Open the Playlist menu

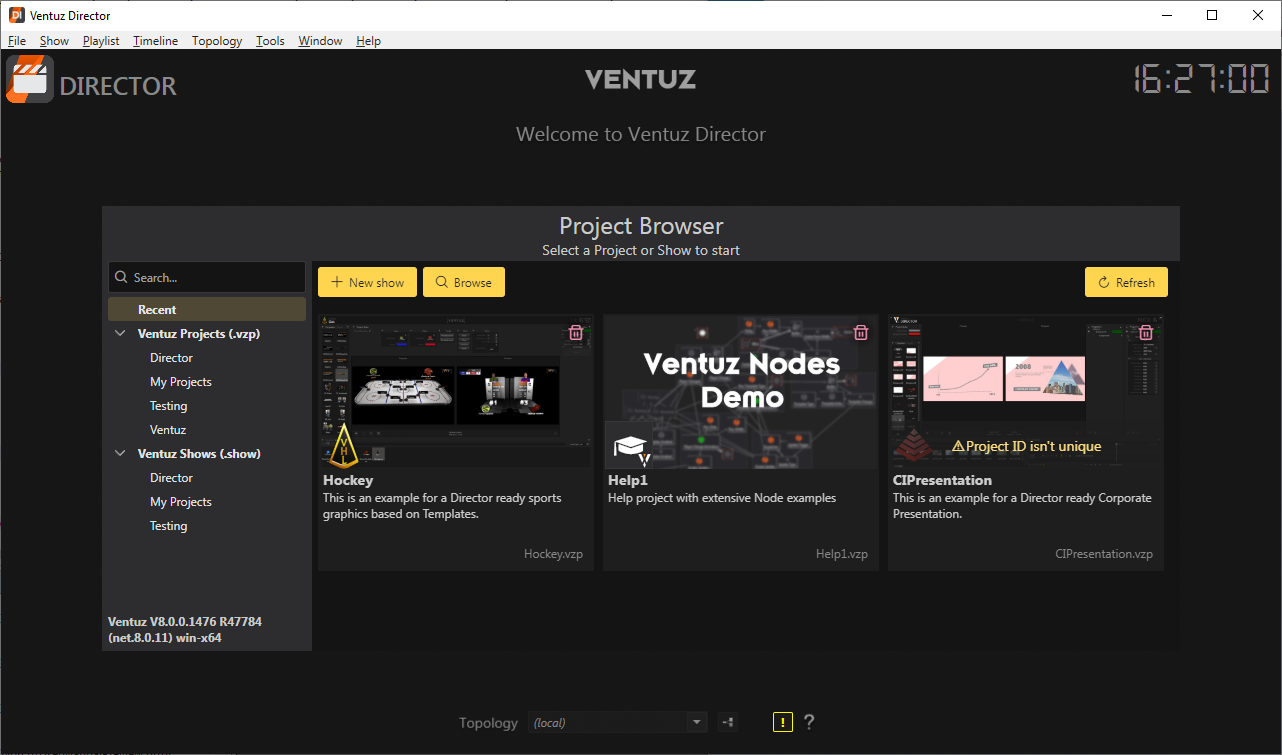pos(101,41)
